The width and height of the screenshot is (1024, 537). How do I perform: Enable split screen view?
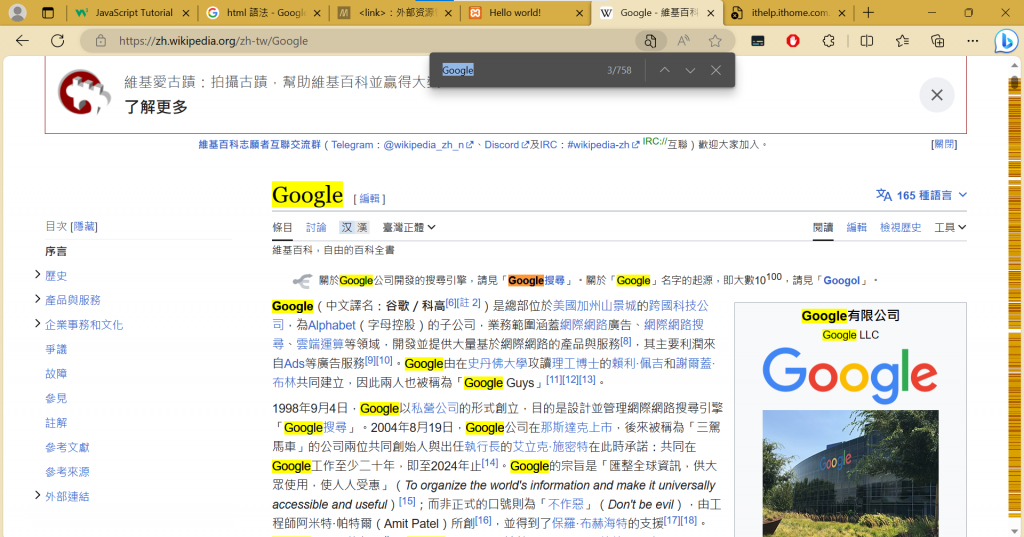[867, 41]
